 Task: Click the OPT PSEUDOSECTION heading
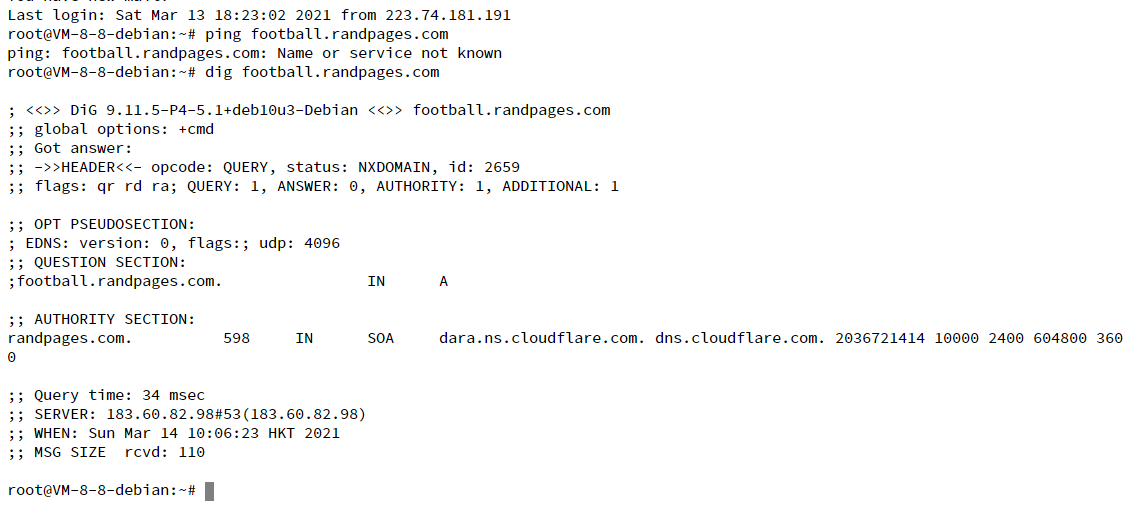[x=115, y=224]
